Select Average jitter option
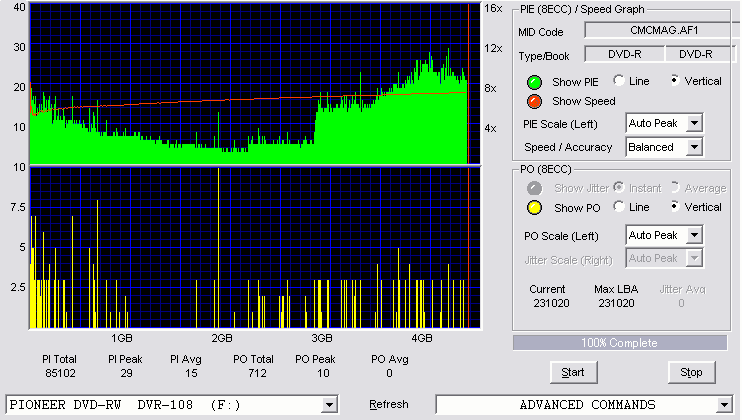Screen dimensions: 742x420 [x=675, y=187]
